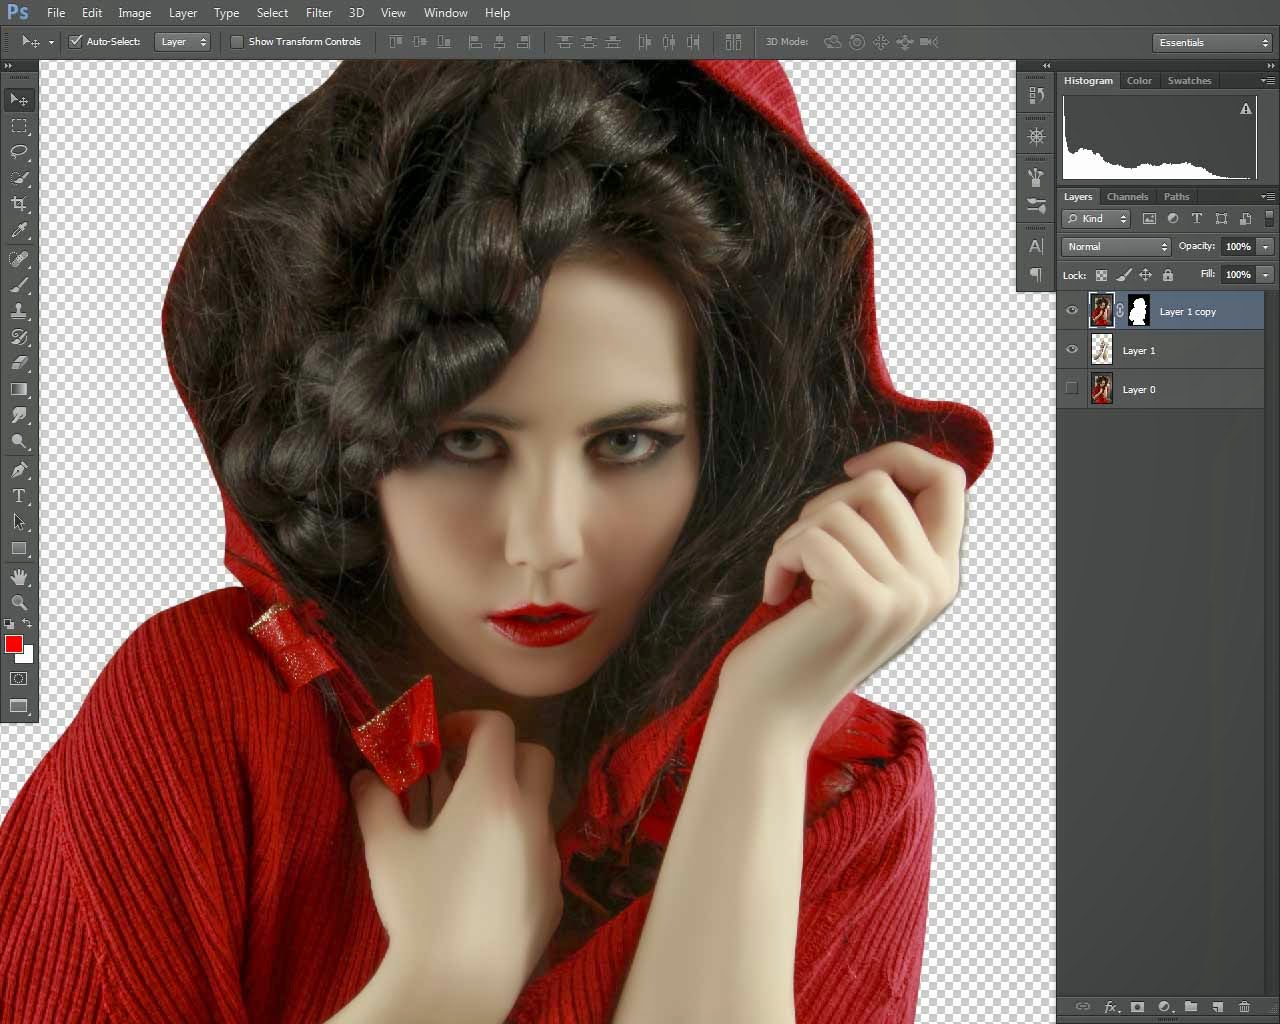Open the Layer menu

point(183,13)
